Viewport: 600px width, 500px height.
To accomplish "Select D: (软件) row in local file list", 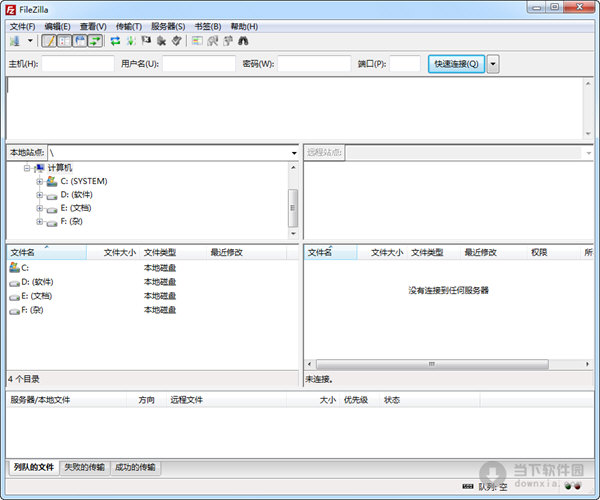I will 152,282.
